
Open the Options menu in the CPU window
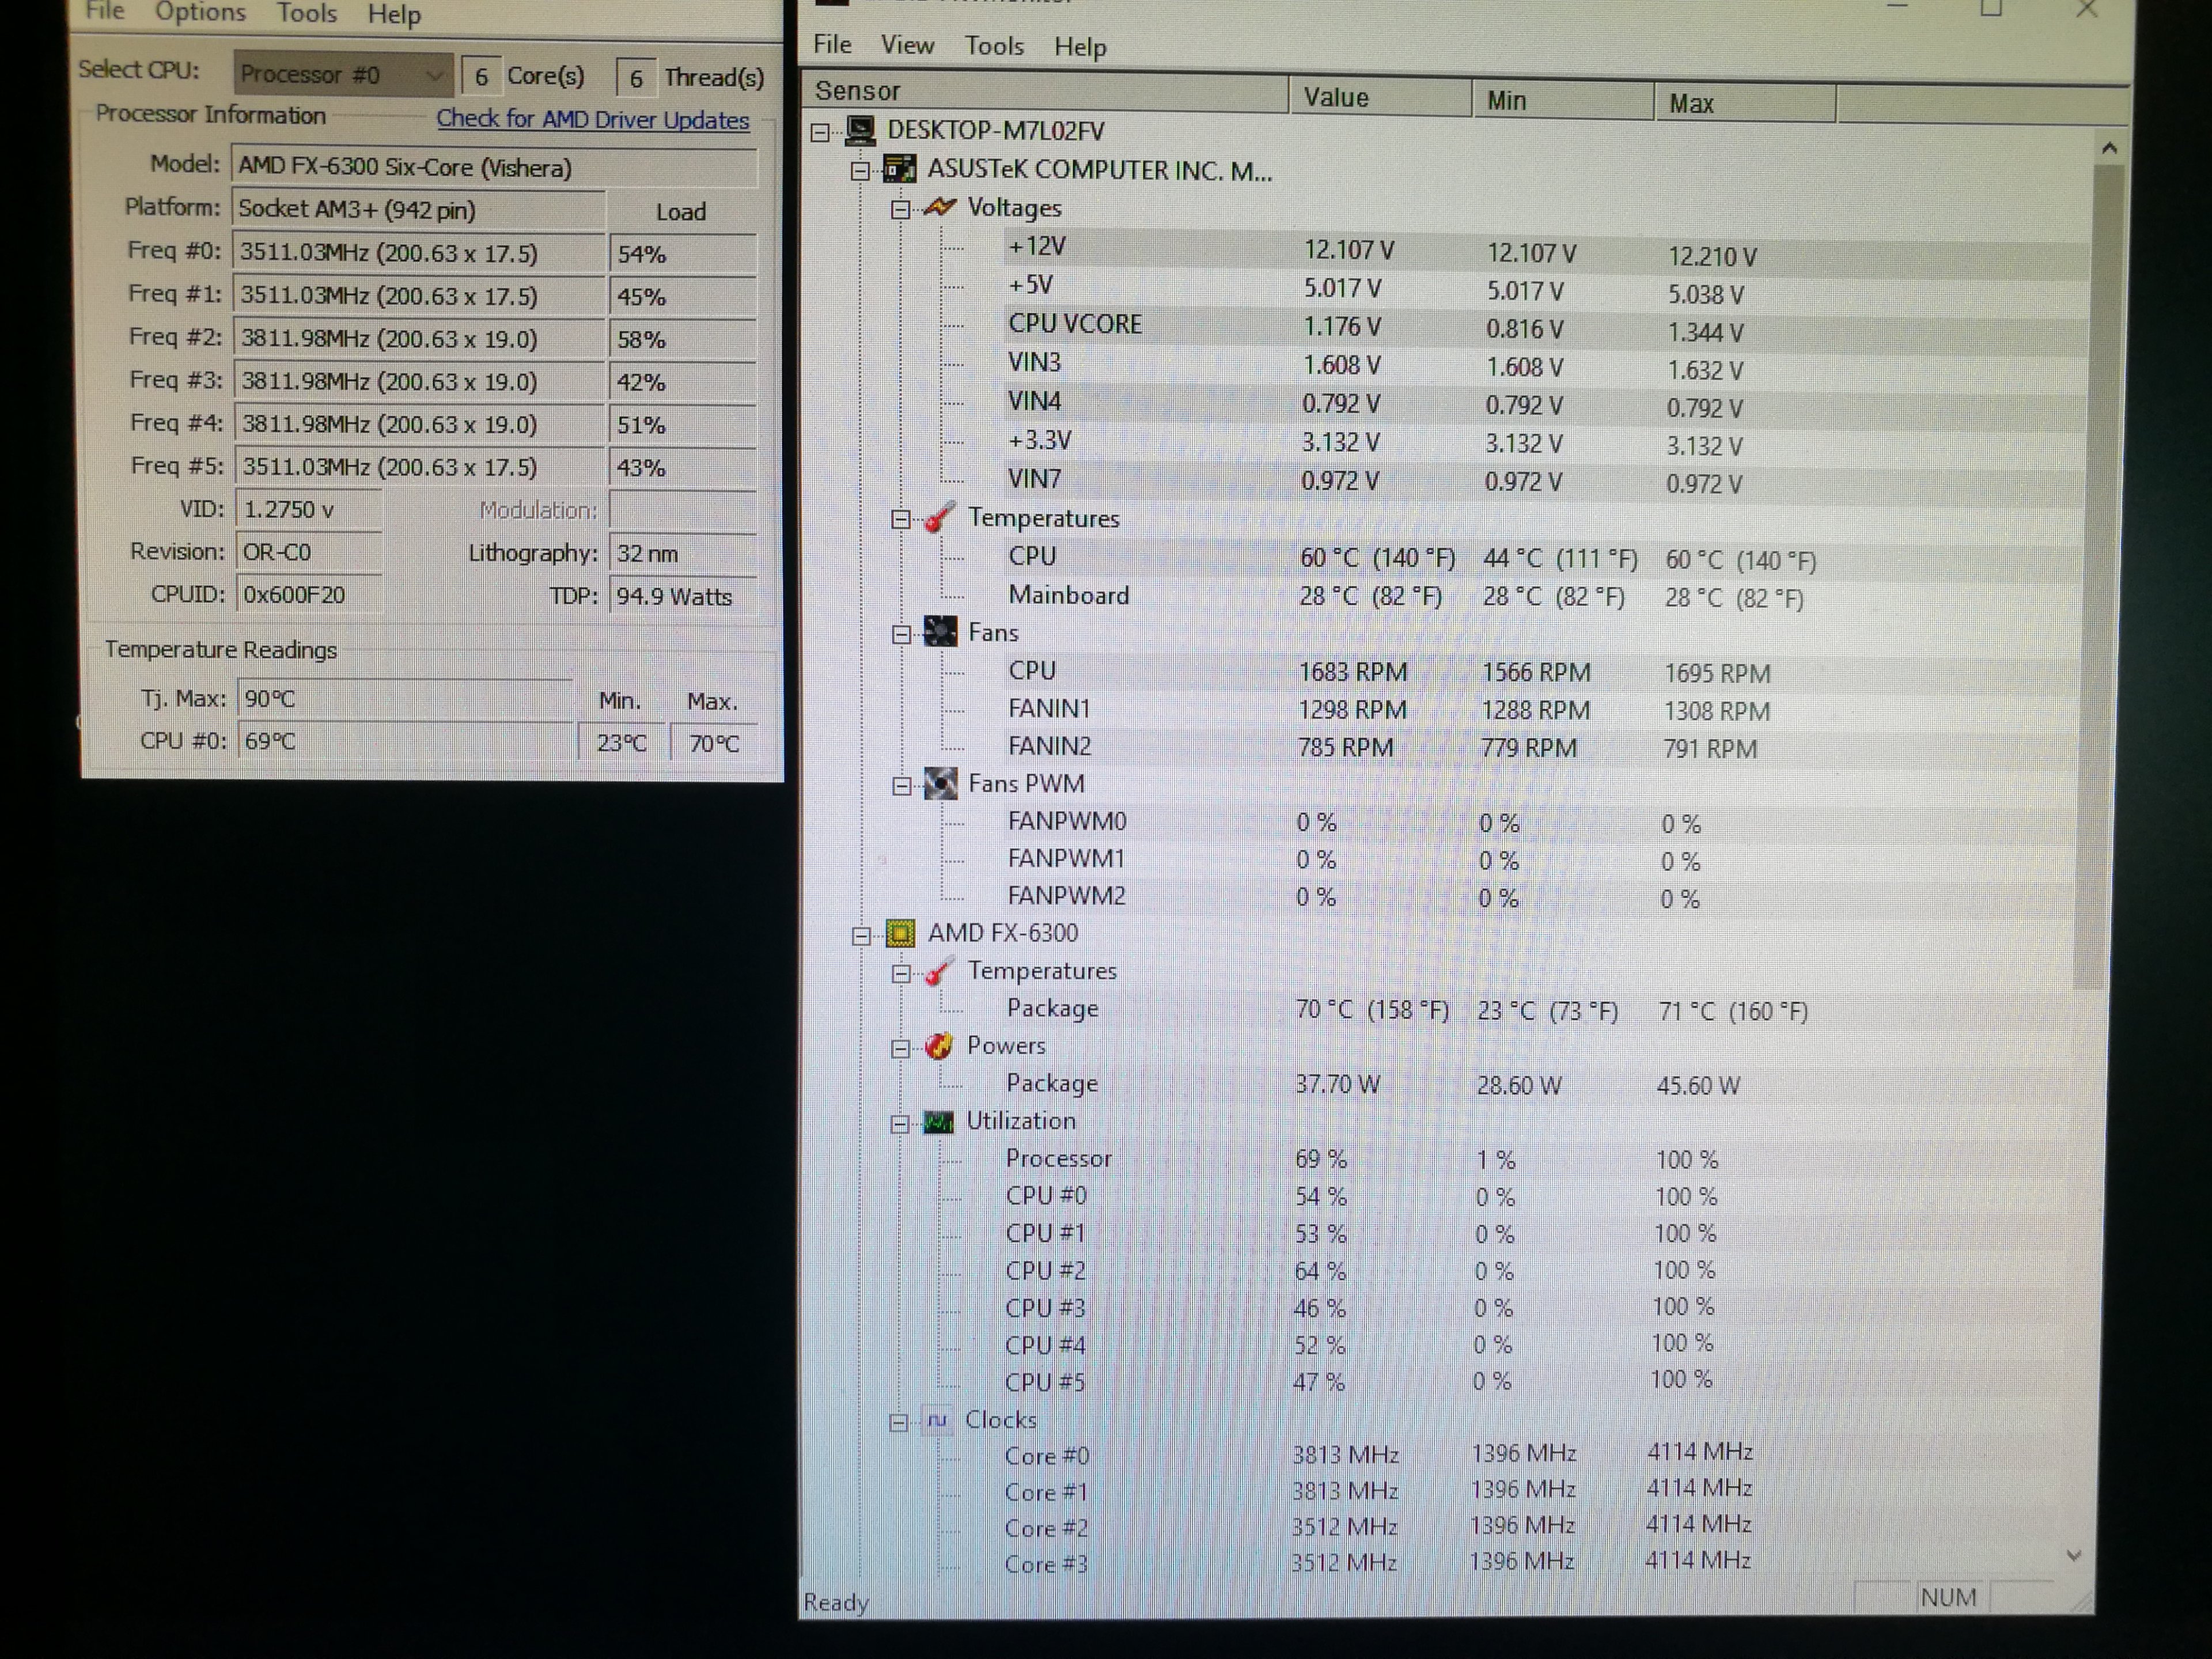(x=199, y=12)
